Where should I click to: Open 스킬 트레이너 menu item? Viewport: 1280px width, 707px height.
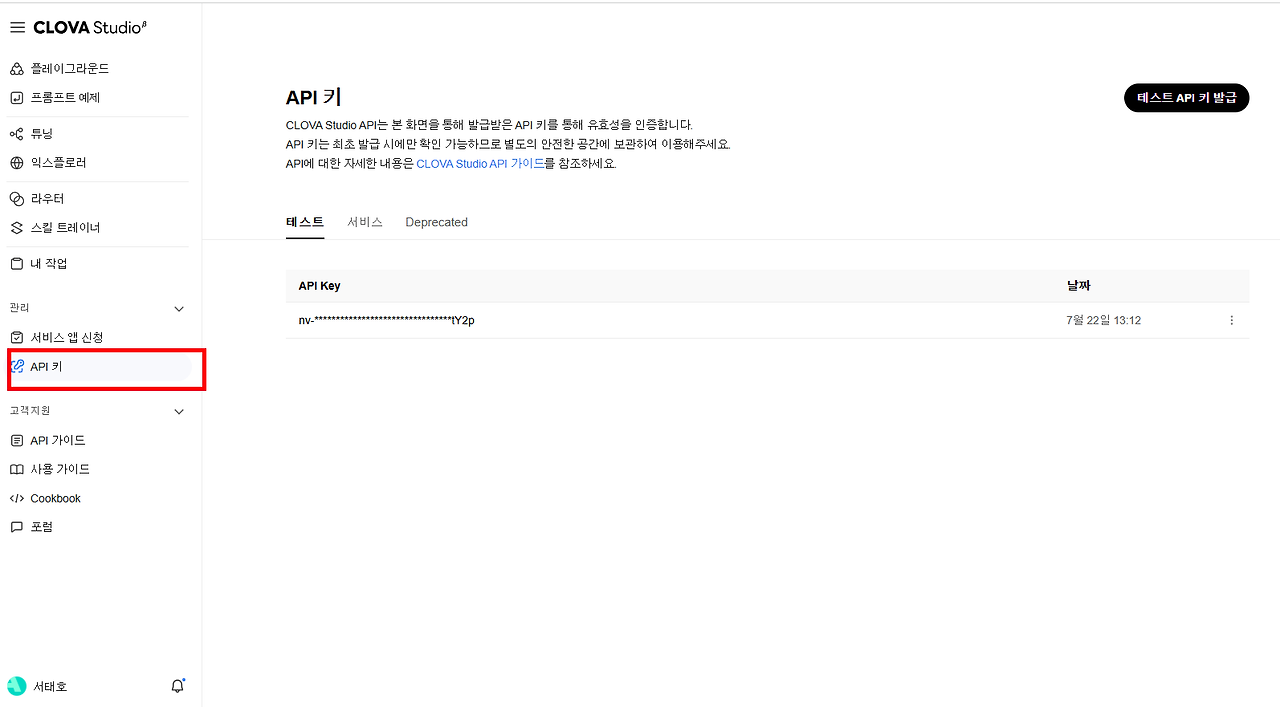click(65, 228)
